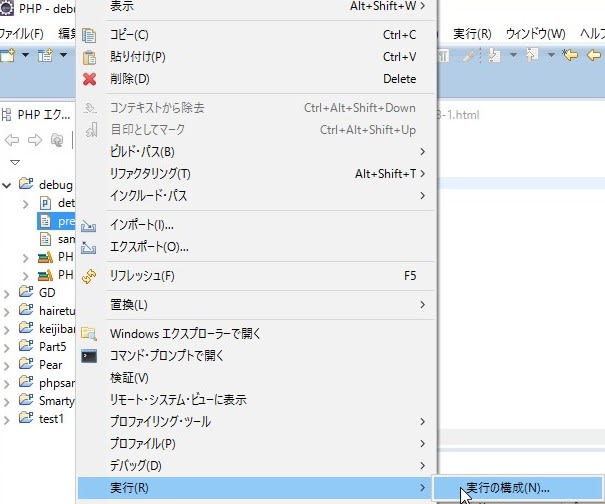The image size is (605, 504).
Task: Click the Import (インポート) icon
Action: click(x=90, y=225)
